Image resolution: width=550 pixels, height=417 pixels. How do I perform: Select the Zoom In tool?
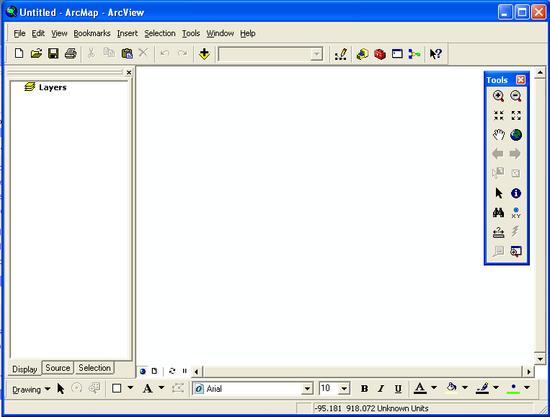pyautogui.click(x=498, y=96)
